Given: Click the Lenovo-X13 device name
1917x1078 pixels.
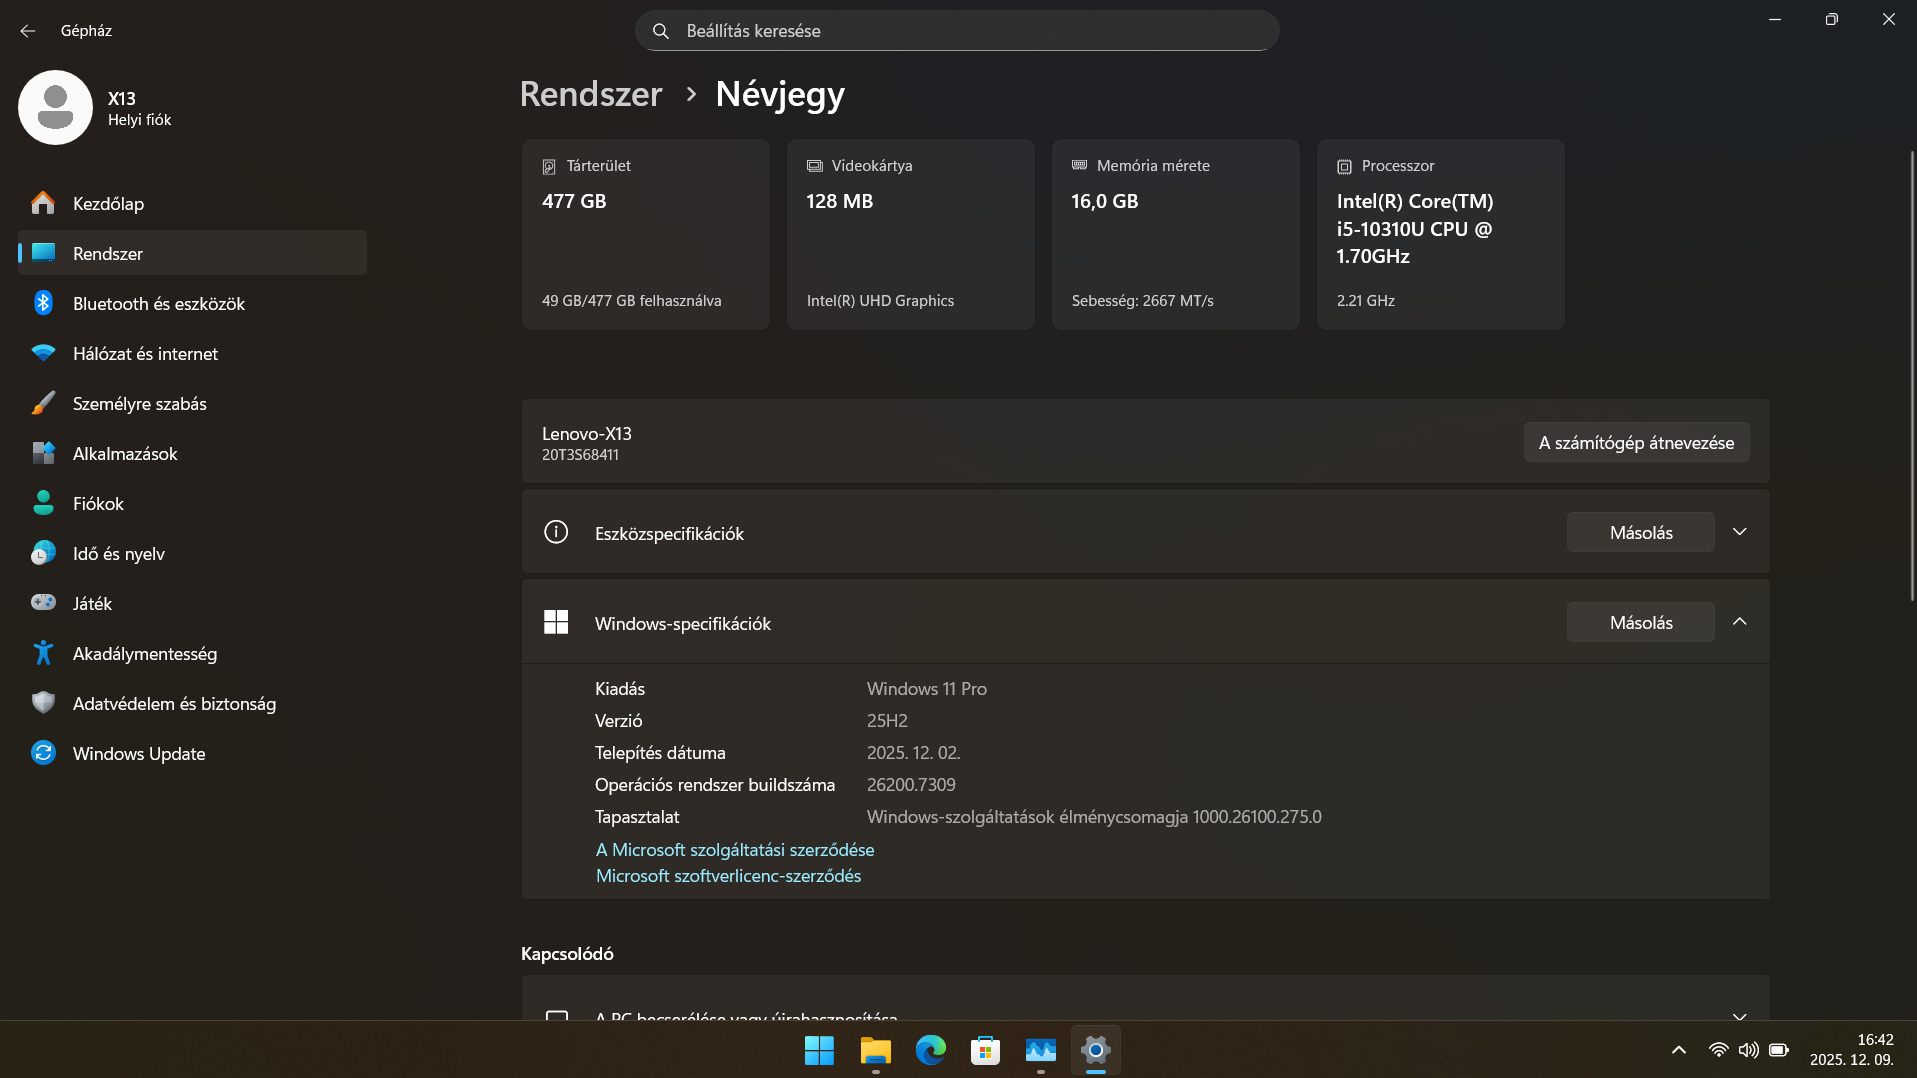Looking at the screenshot, I should click(x=587, y=433).
